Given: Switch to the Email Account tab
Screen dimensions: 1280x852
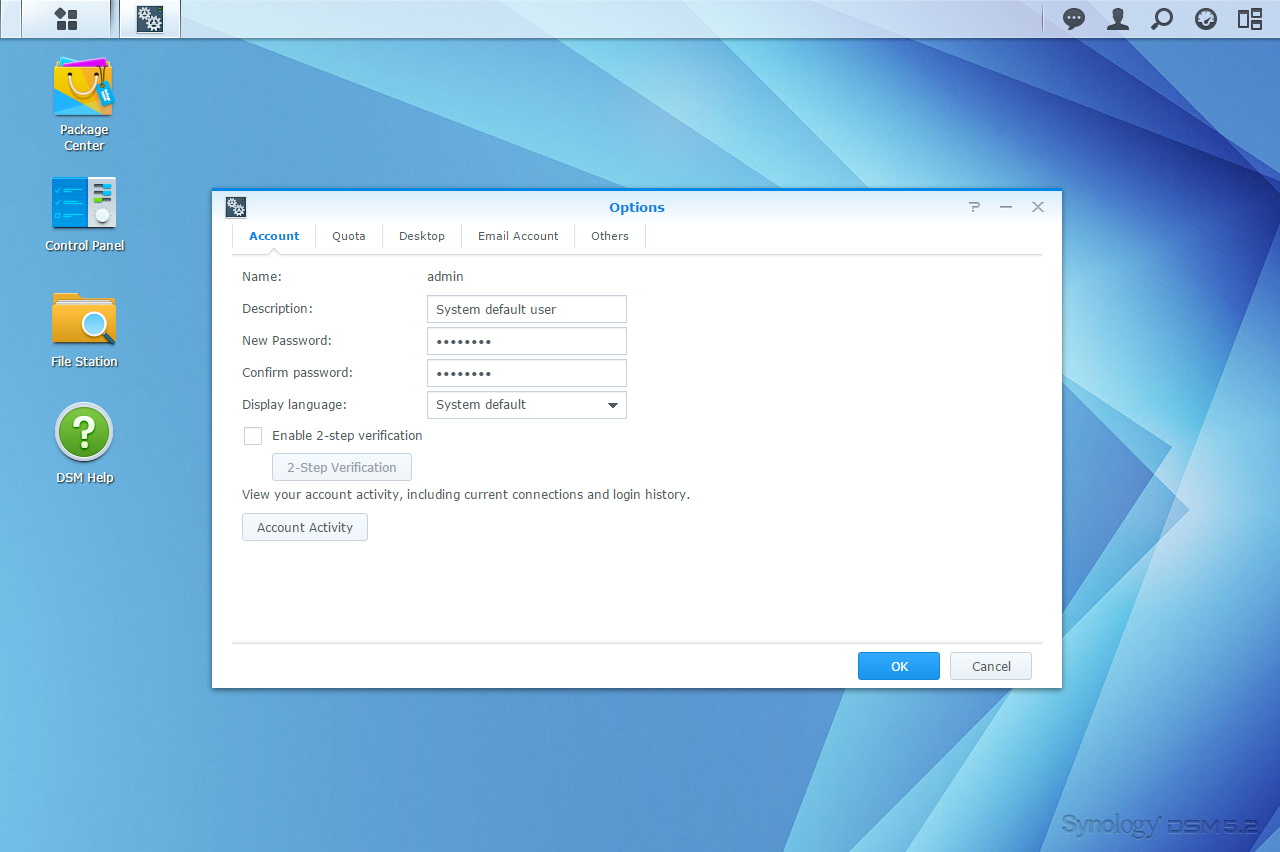Looking at the screenshot, I should point(518,236).
